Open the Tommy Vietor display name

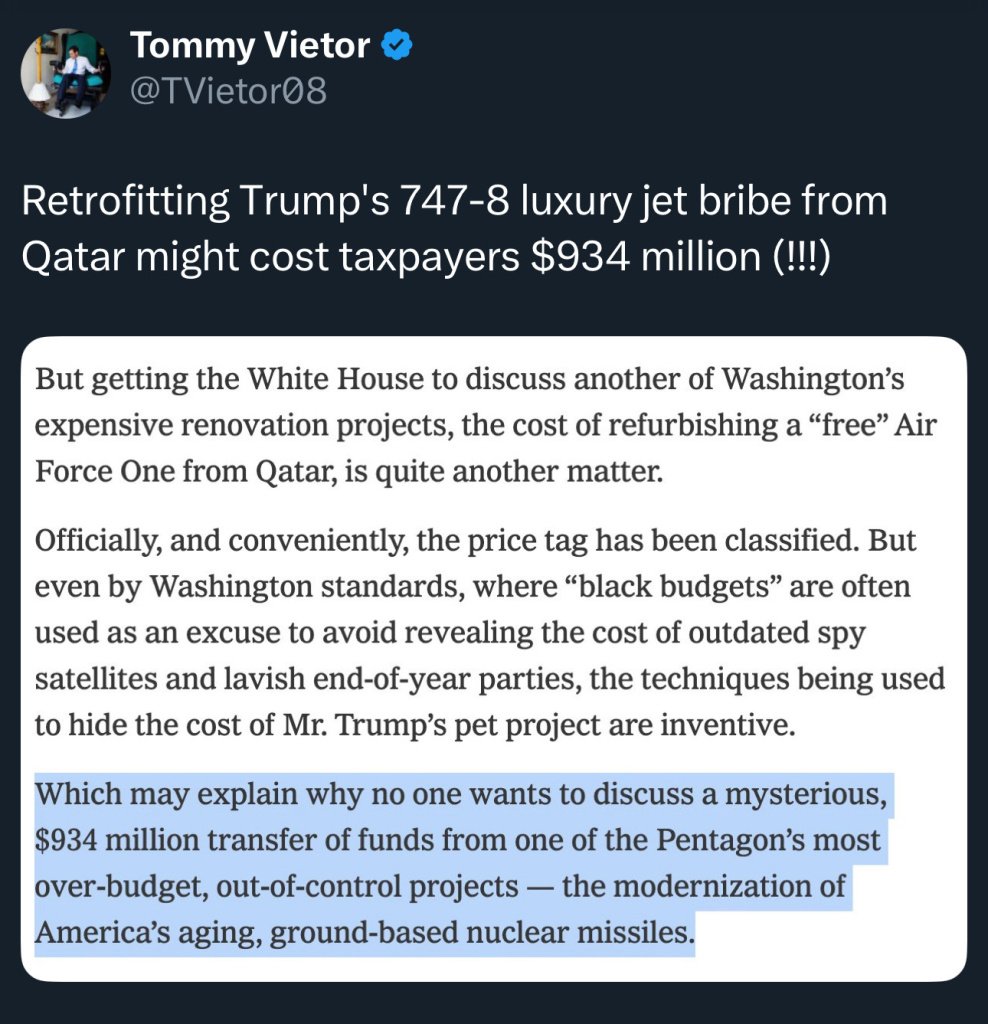click(250, 46)
